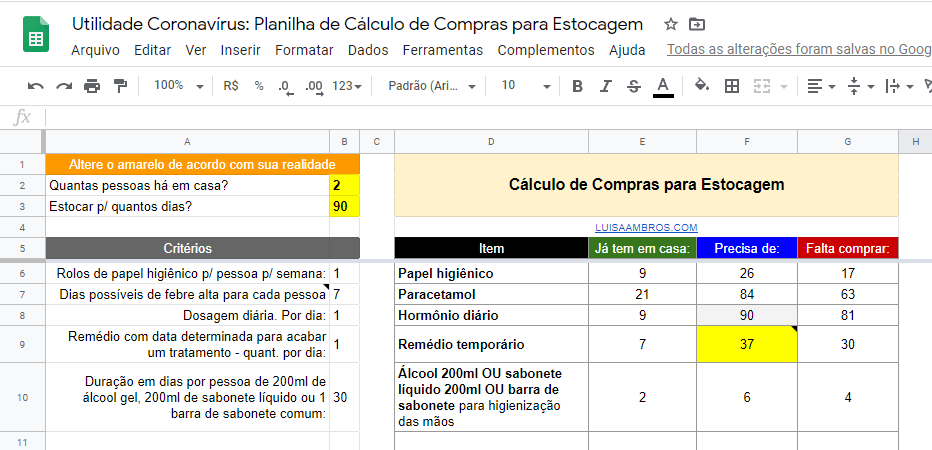Star this spreadsheet document
This screenshot has width=932, height=450.
671,24
